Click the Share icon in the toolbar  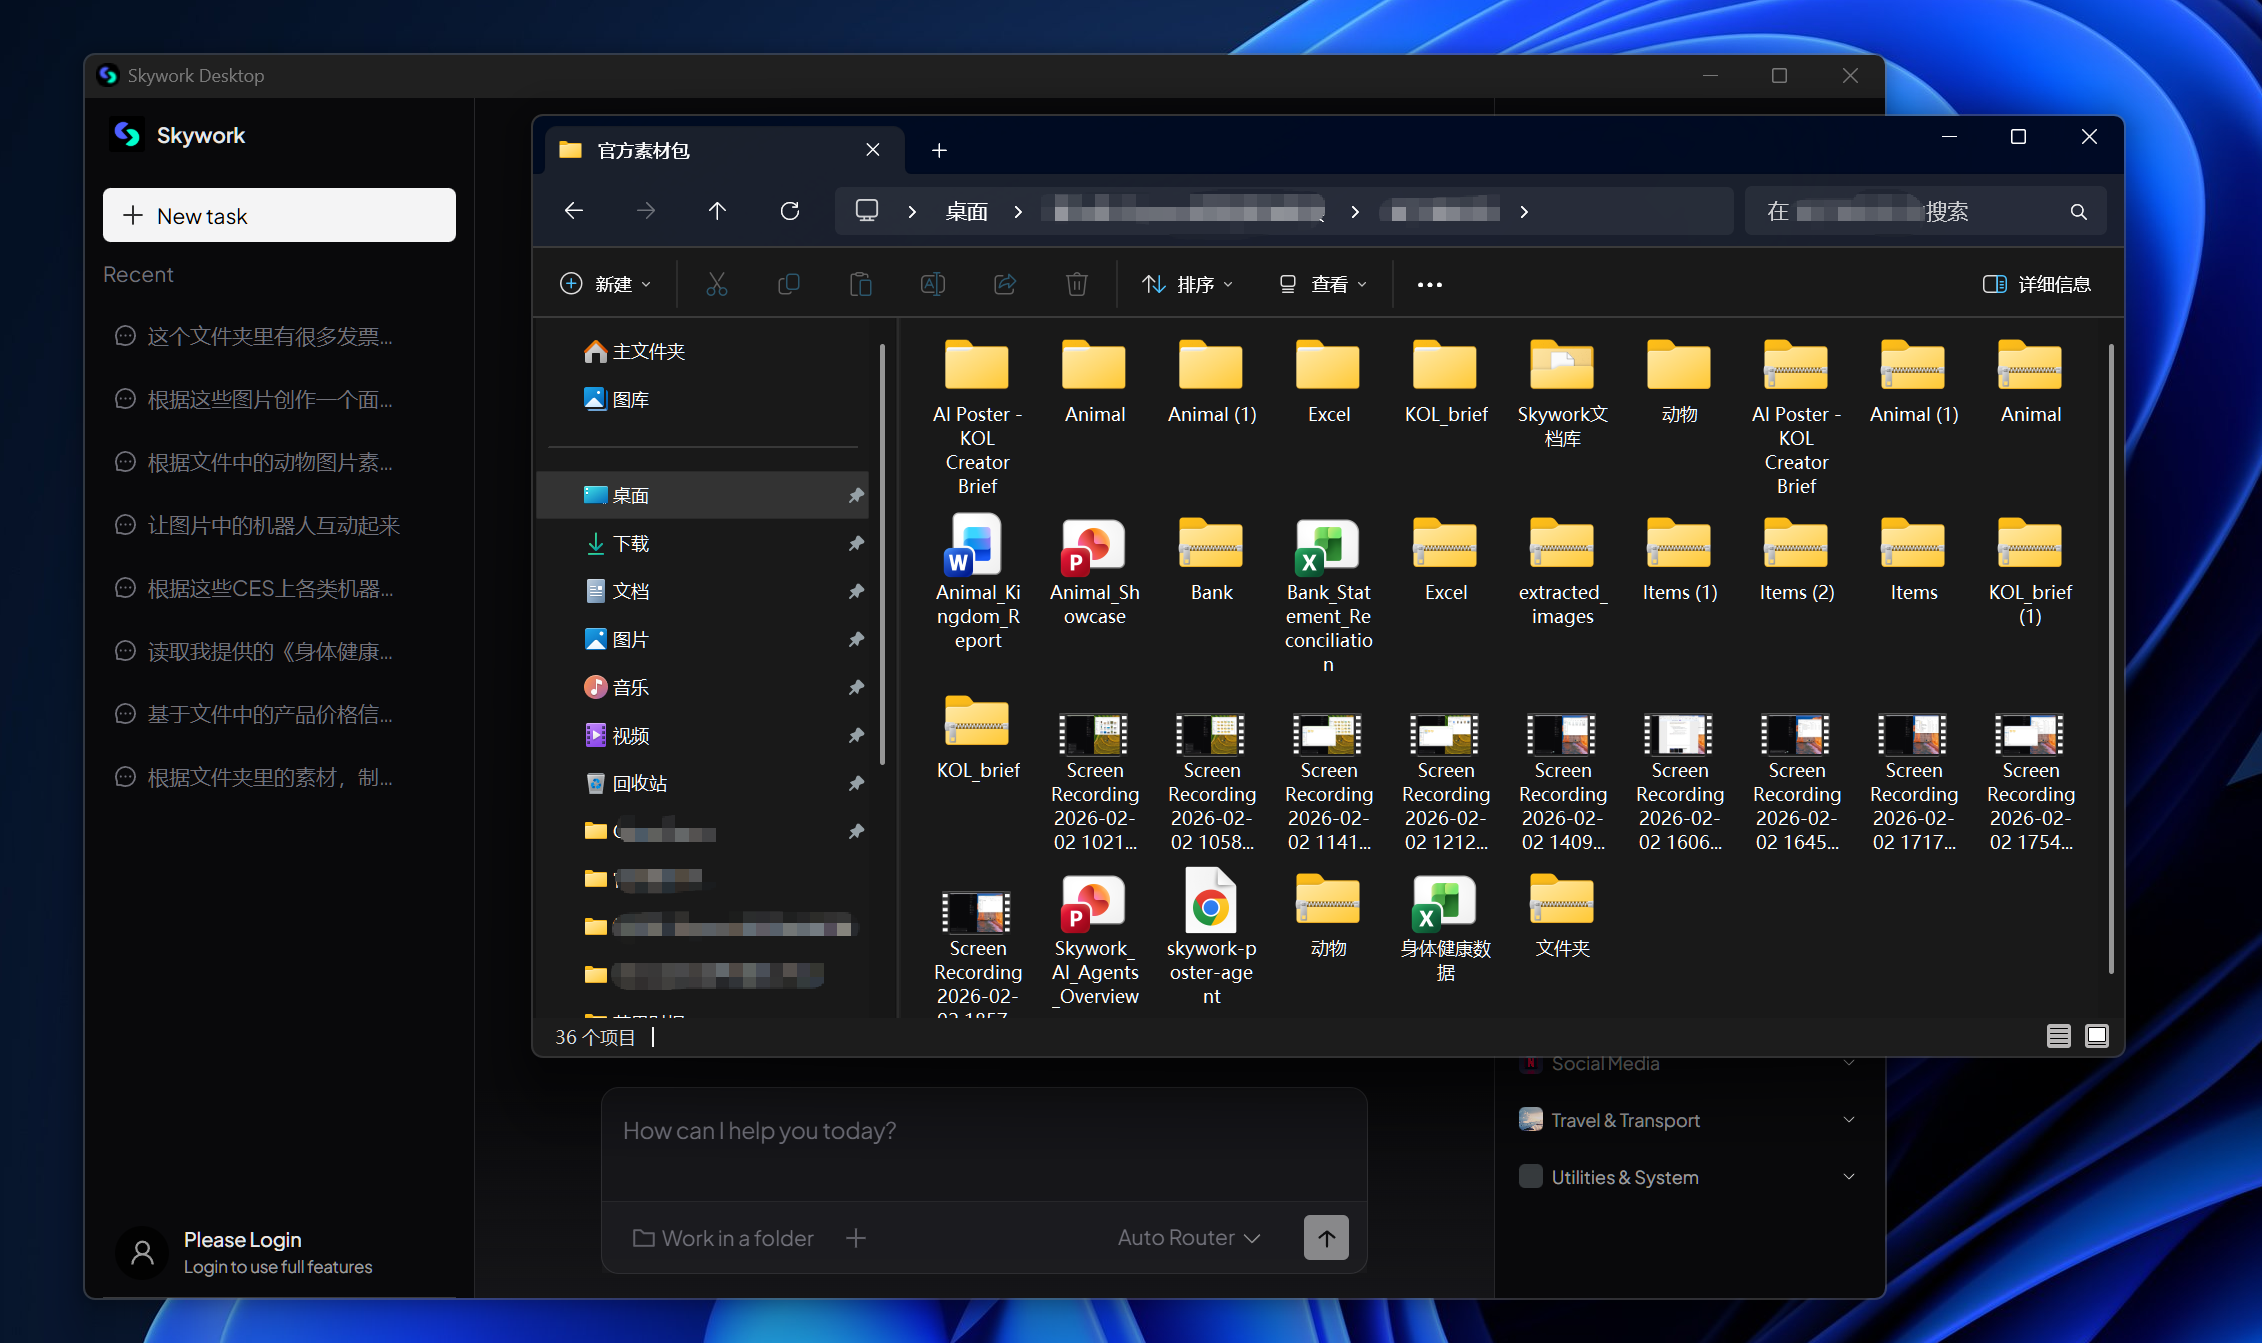1005,284
